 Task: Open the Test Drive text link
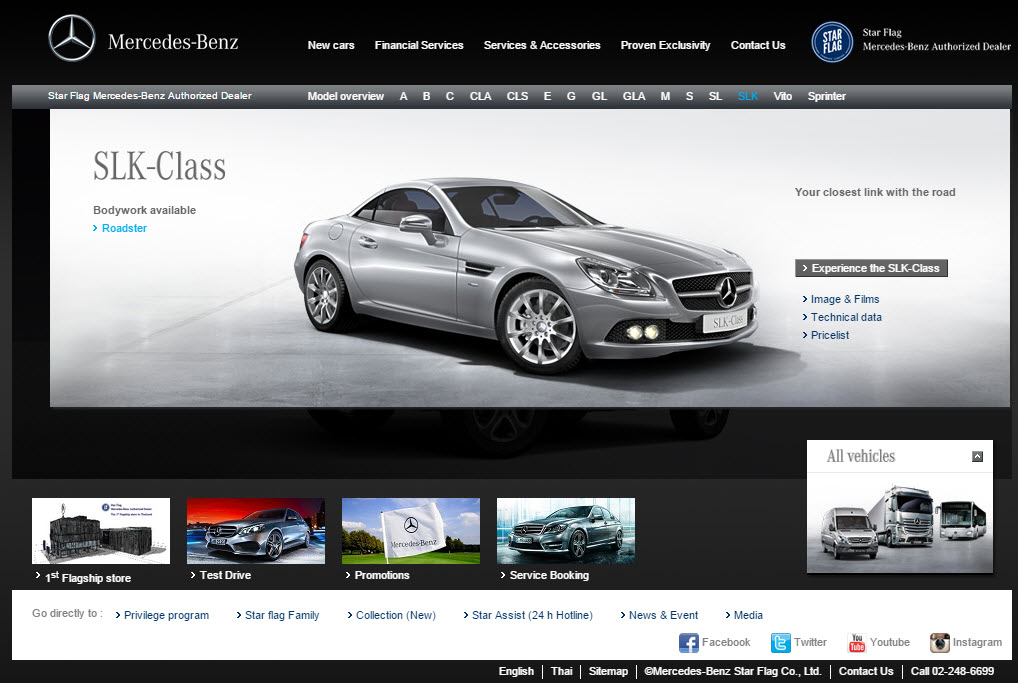pos(225,575)
